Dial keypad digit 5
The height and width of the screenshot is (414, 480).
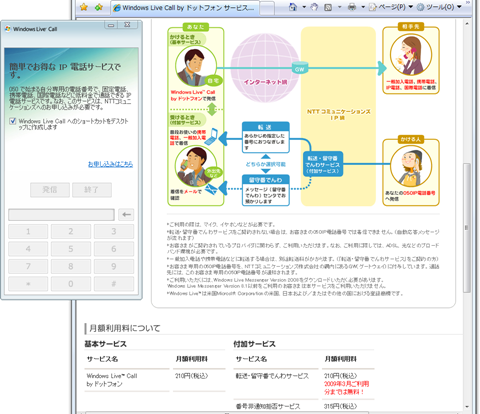tap(71, 249)
